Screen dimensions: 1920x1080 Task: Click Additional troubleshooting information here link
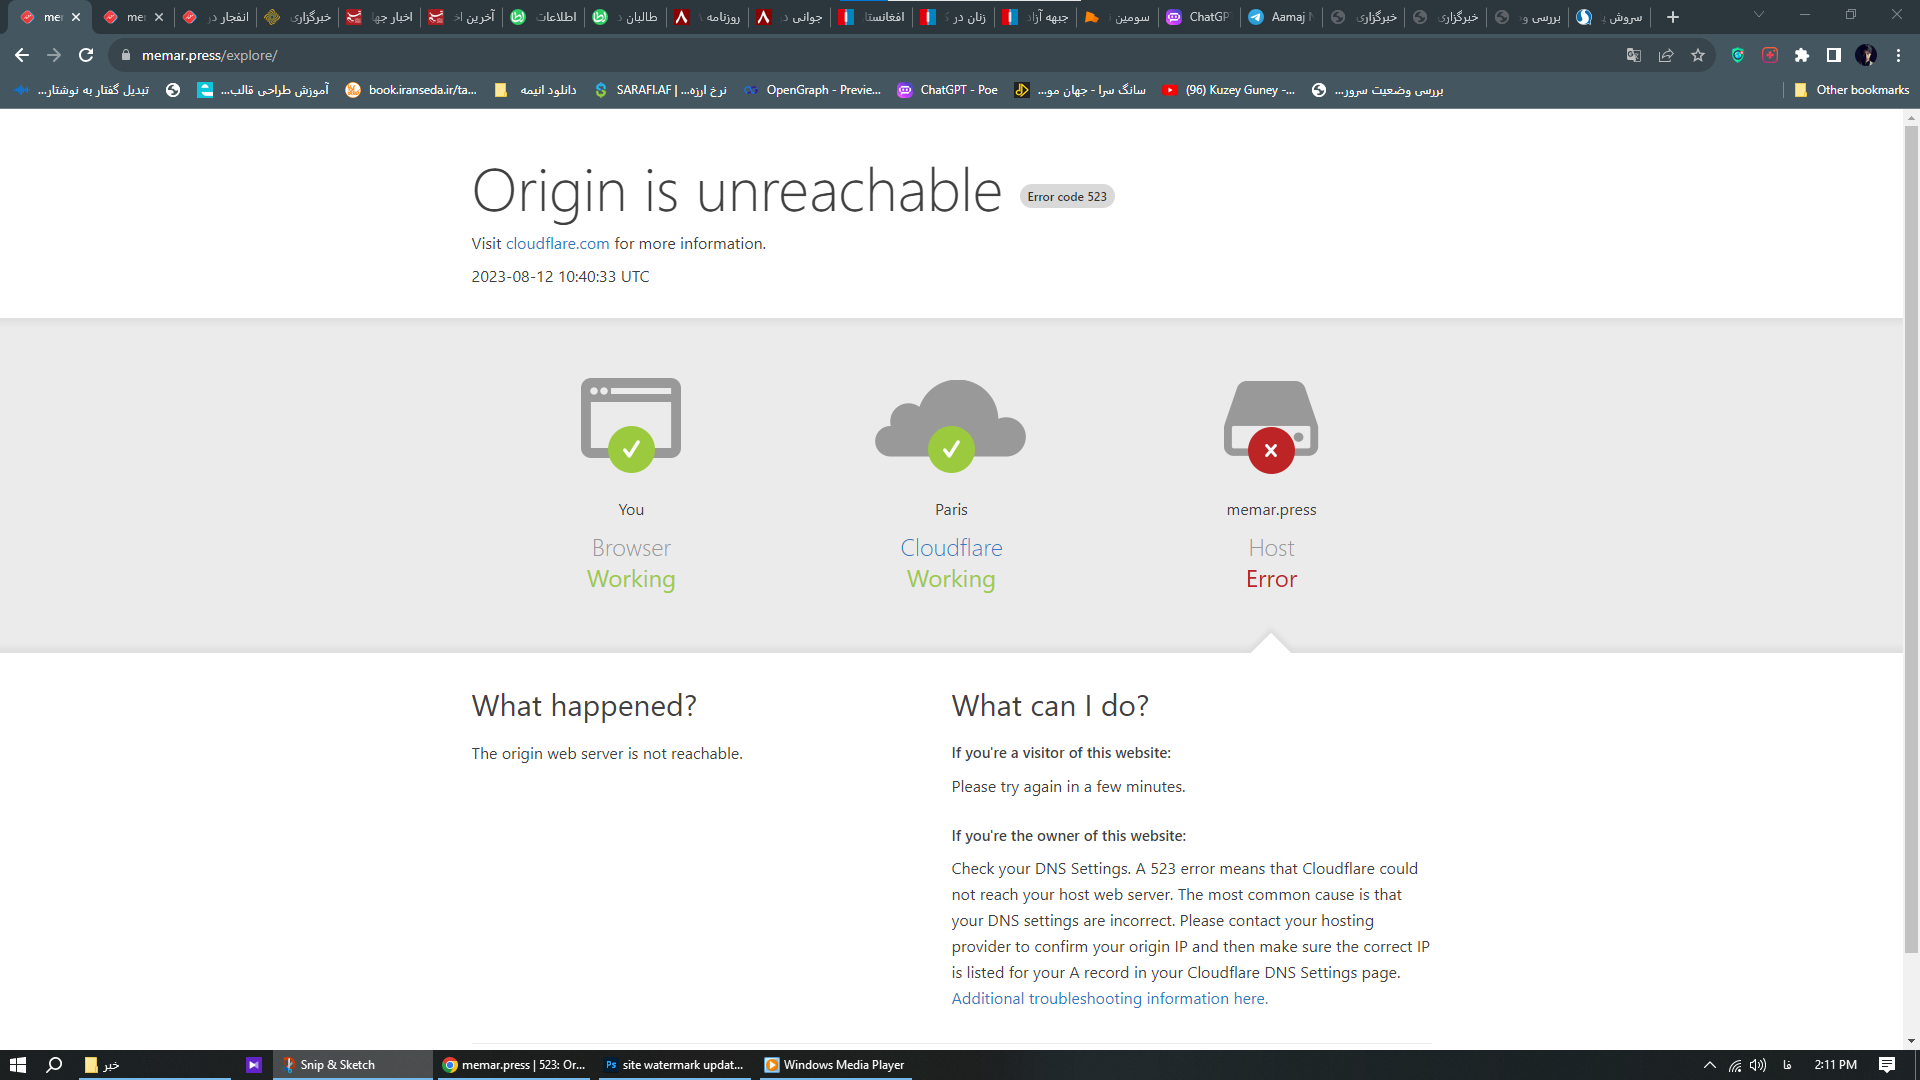1109,998
